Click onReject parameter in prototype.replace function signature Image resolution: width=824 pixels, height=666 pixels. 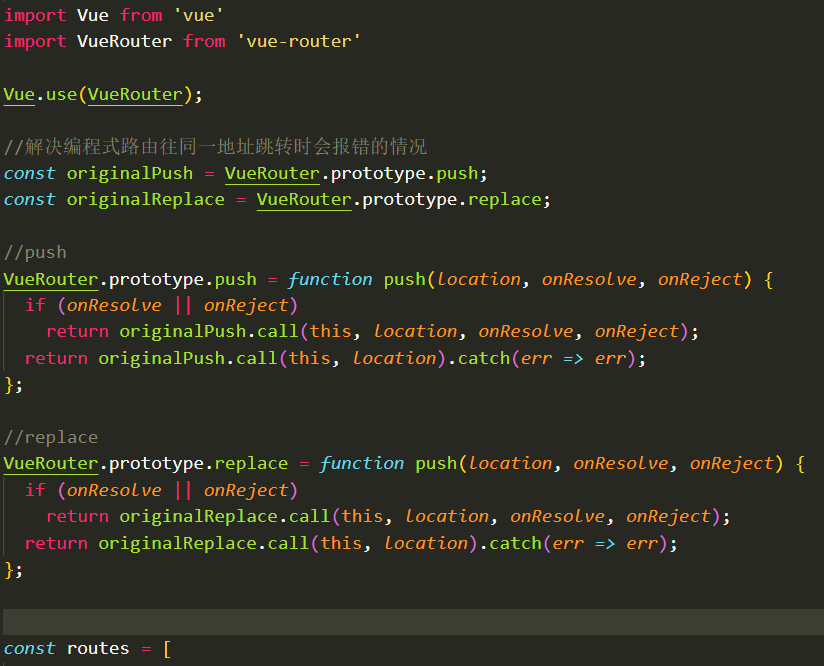tap(732, 464)
